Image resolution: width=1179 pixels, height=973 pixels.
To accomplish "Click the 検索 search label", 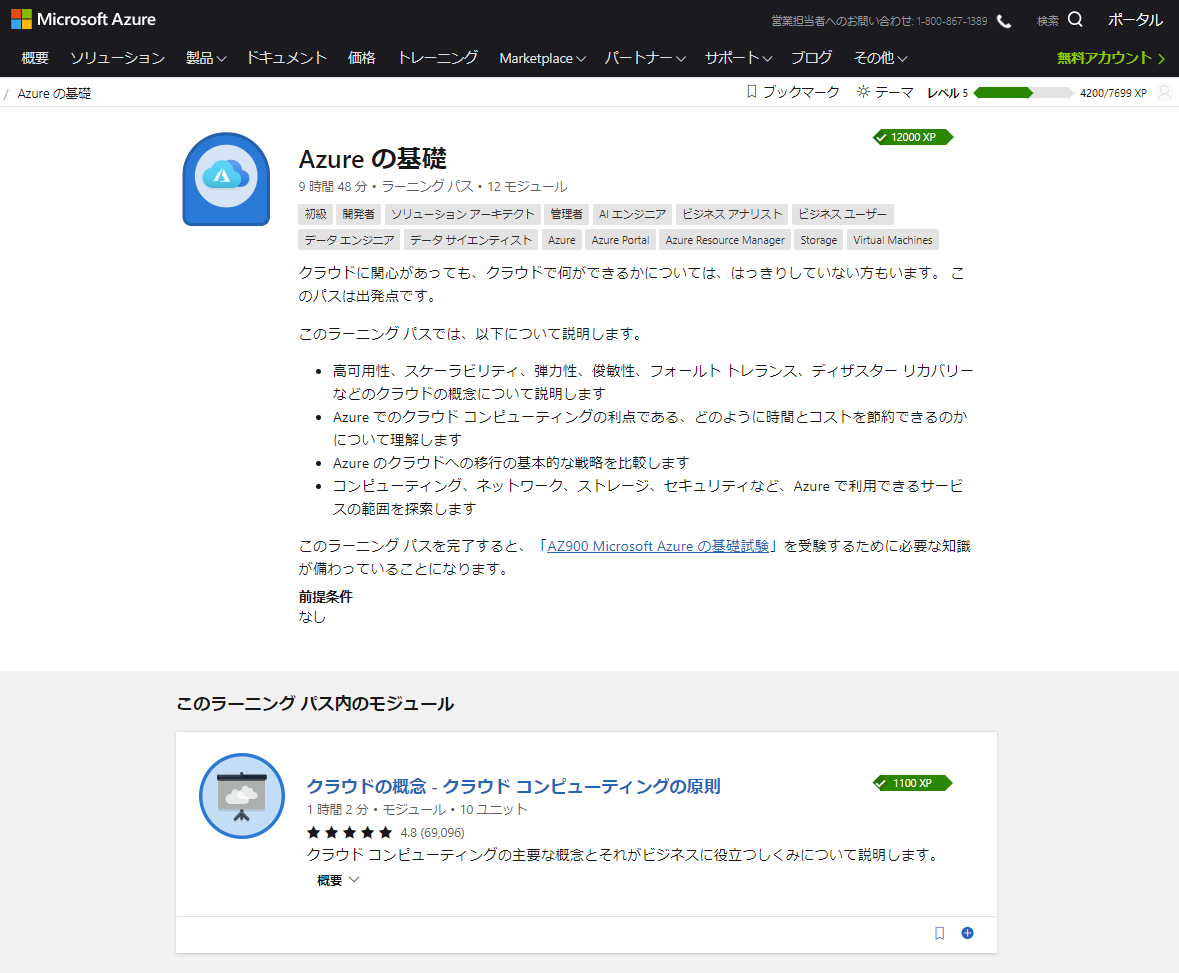I will coord(1047,21).
